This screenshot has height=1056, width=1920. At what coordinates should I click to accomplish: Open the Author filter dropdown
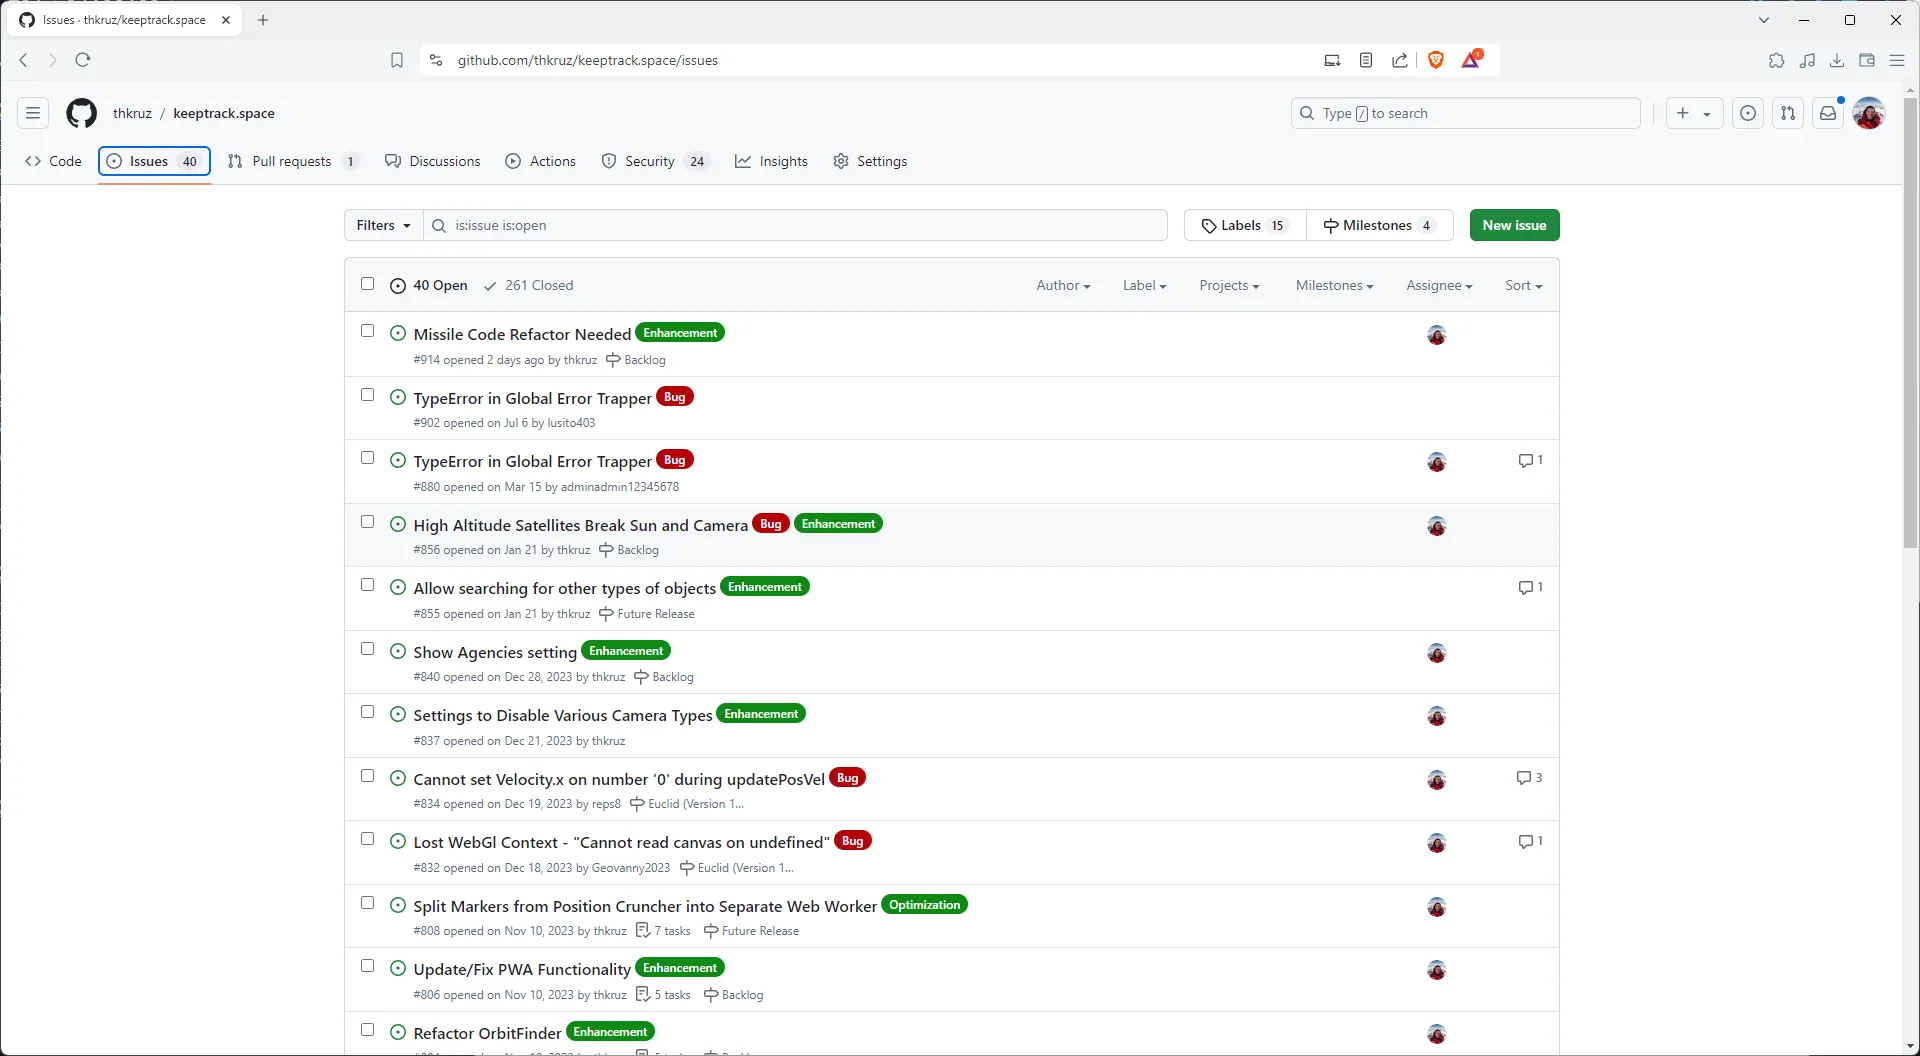click(1062, 285)
